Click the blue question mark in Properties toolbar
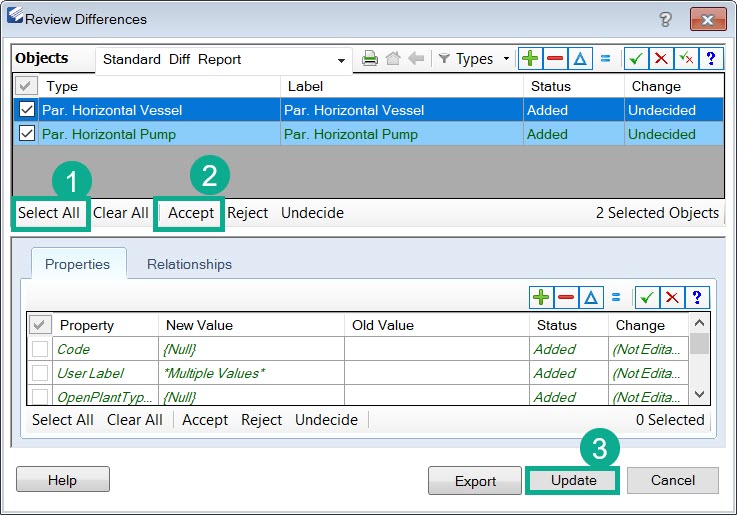The image size is (737, 515). pos(697,297)
